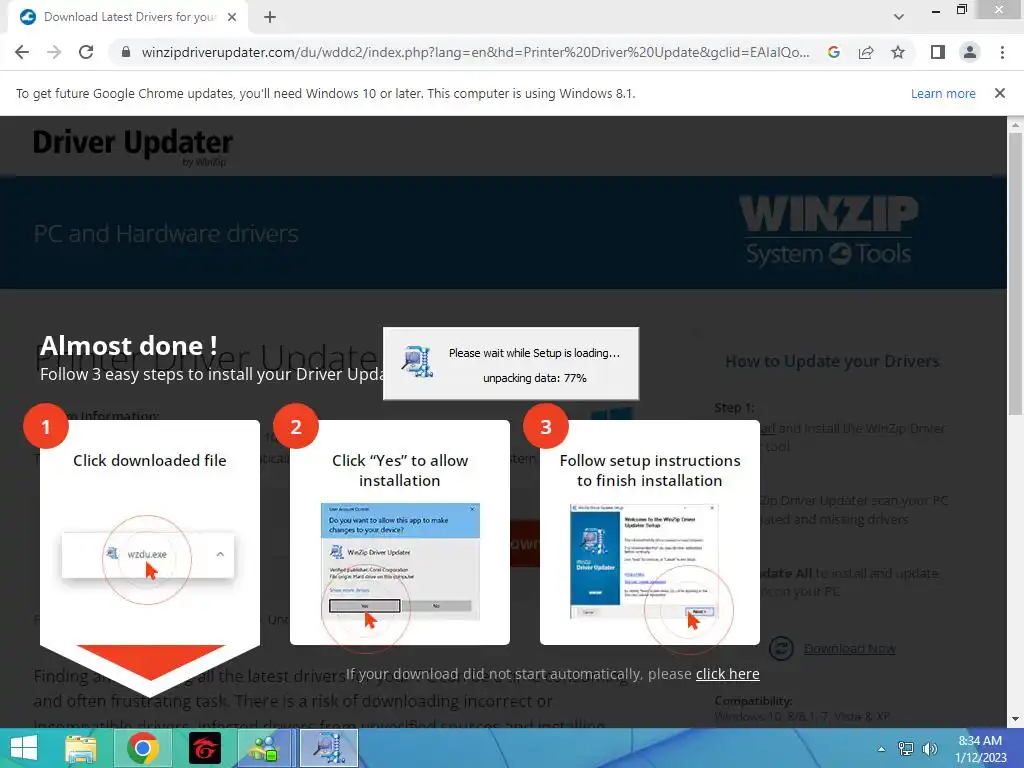The height and width of the screenshot is (768, 1024).
Task: Click the page vertical scrollbar thumb
Action: [x=1015, y=273]
